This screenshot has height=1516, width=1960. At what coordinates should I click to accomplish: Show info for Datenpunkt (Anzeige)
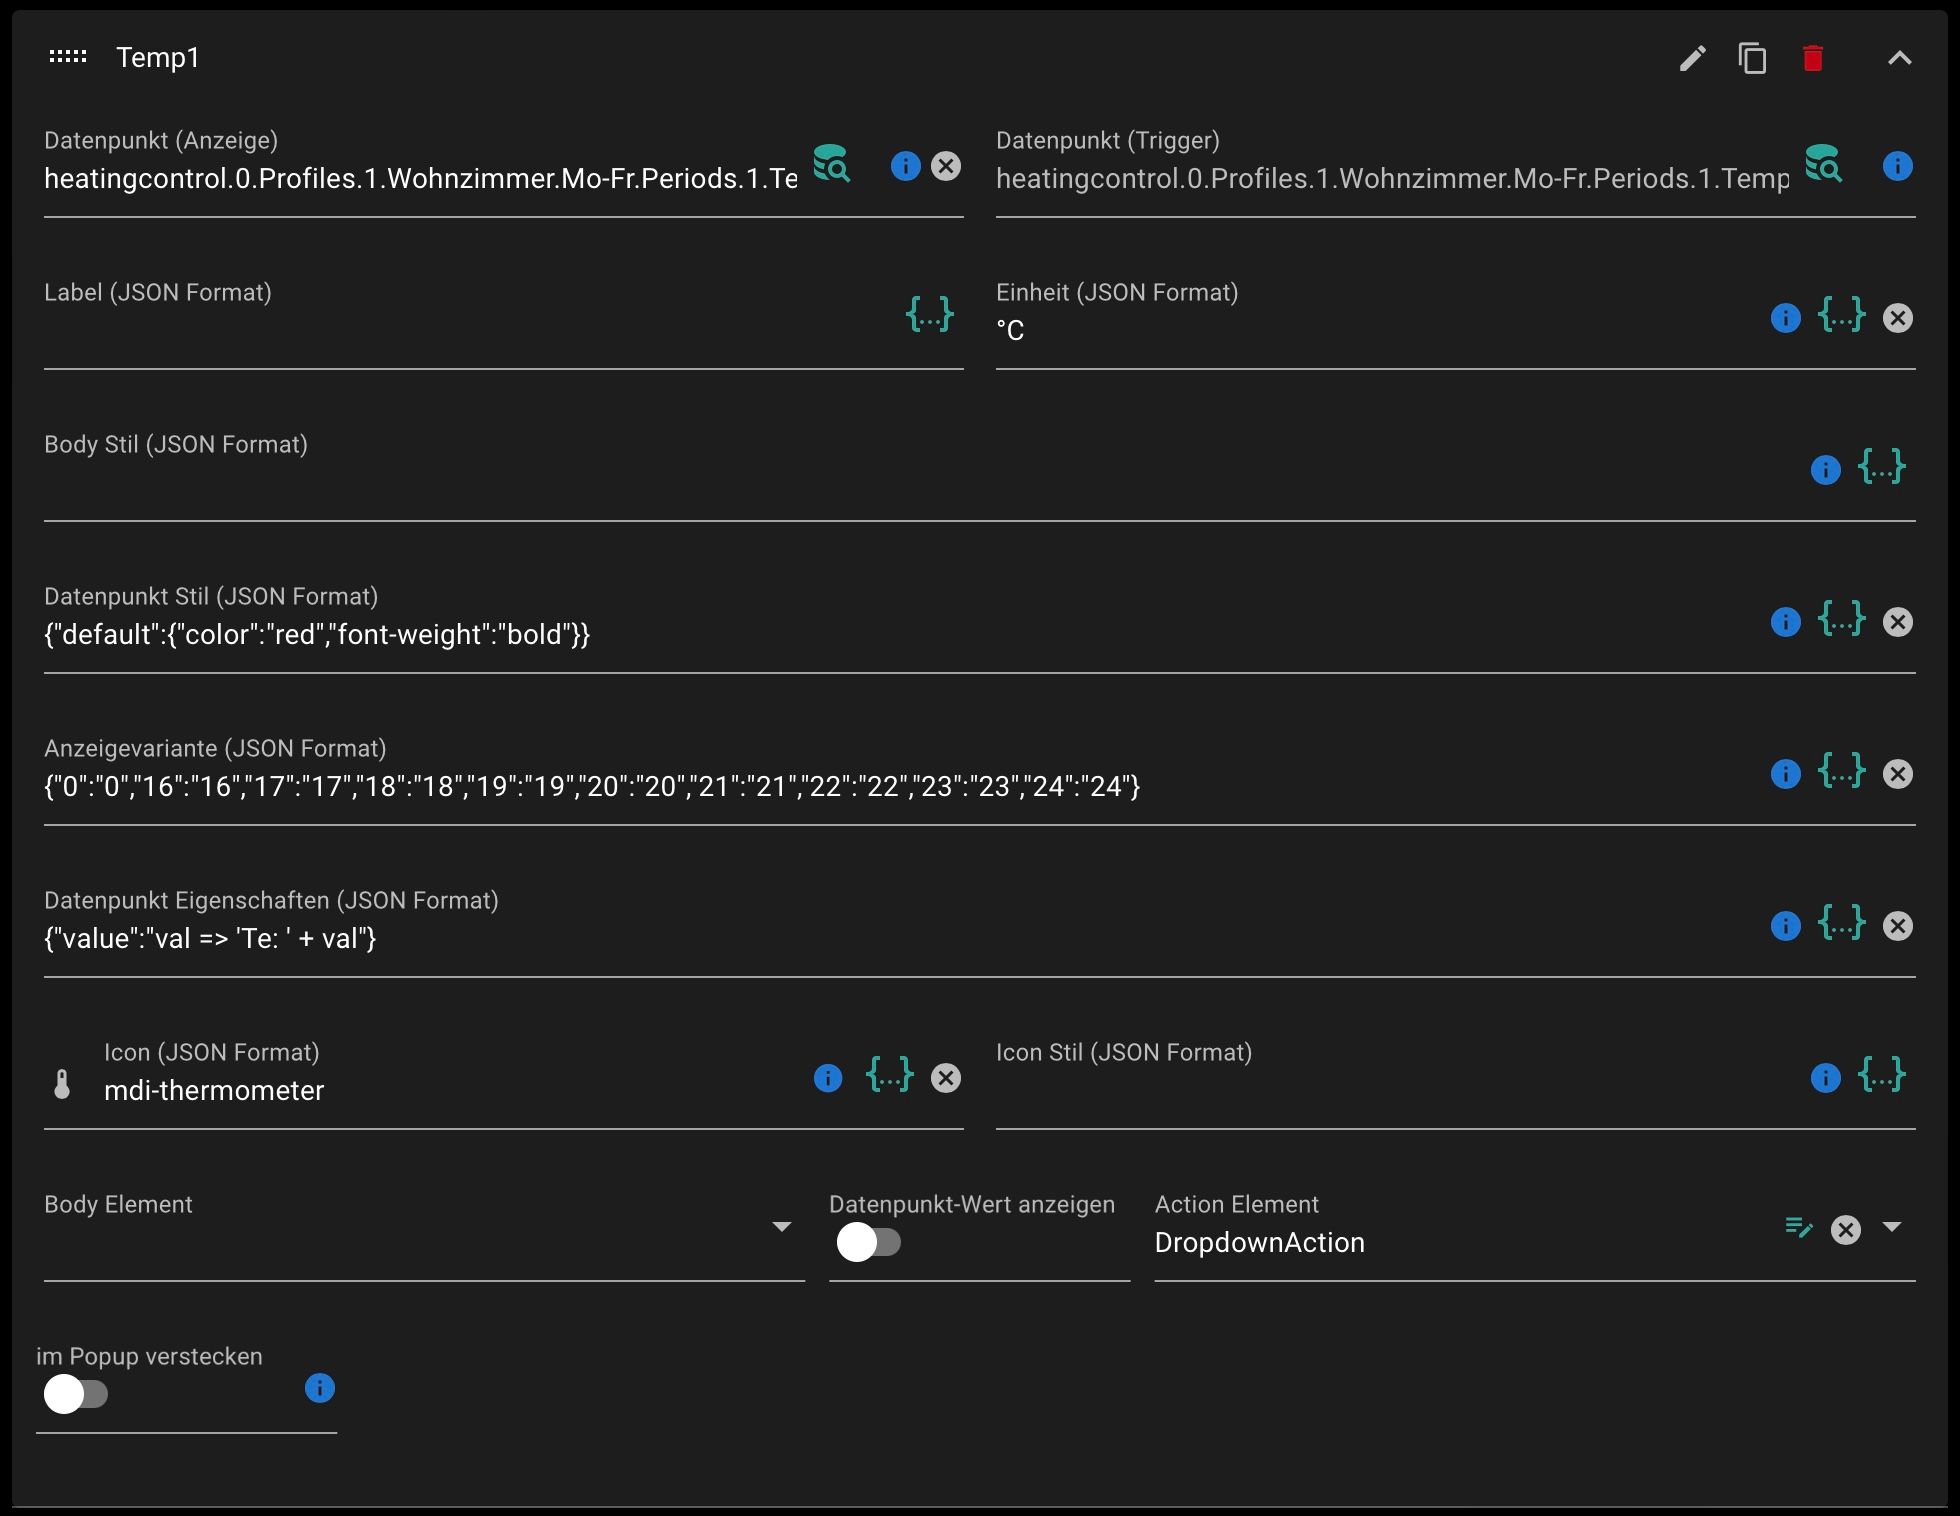(905, 166)
